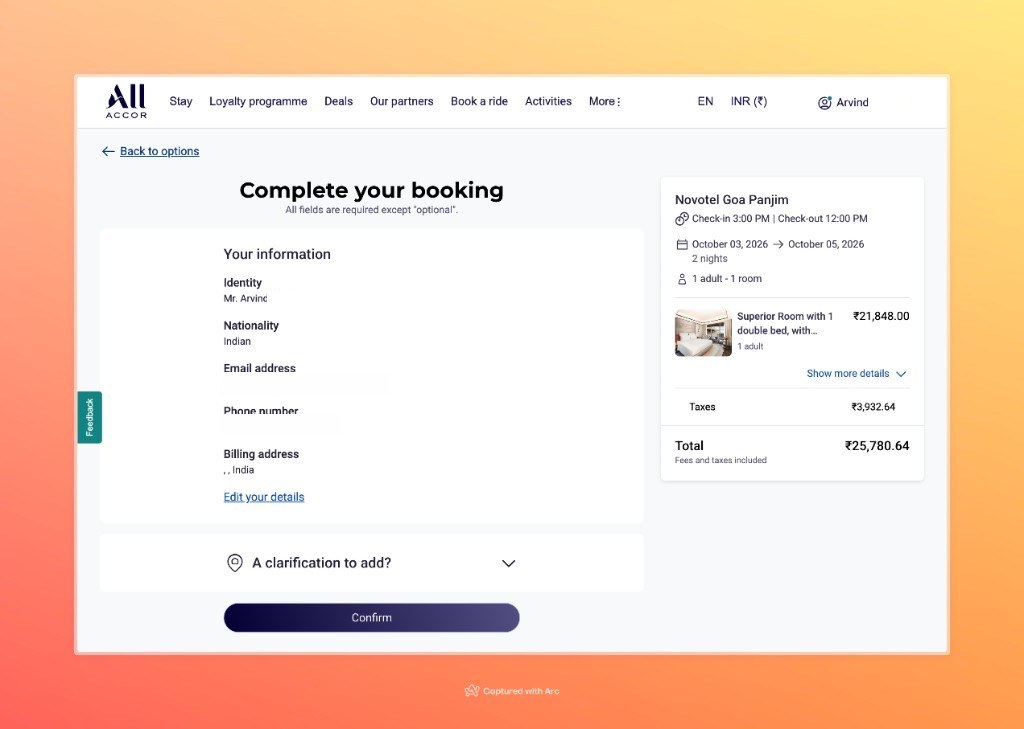Click the room price ₹21,848.00

(x=881, y=316)
